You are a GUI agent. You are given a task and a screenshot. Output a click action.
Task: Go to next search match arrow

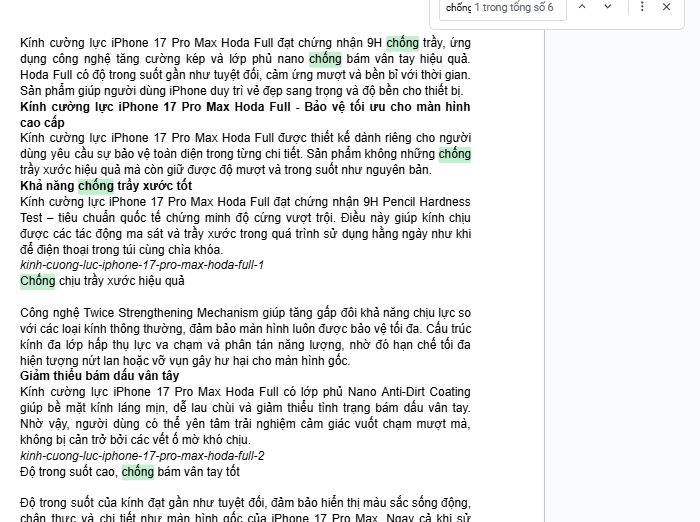coord(608,7)
